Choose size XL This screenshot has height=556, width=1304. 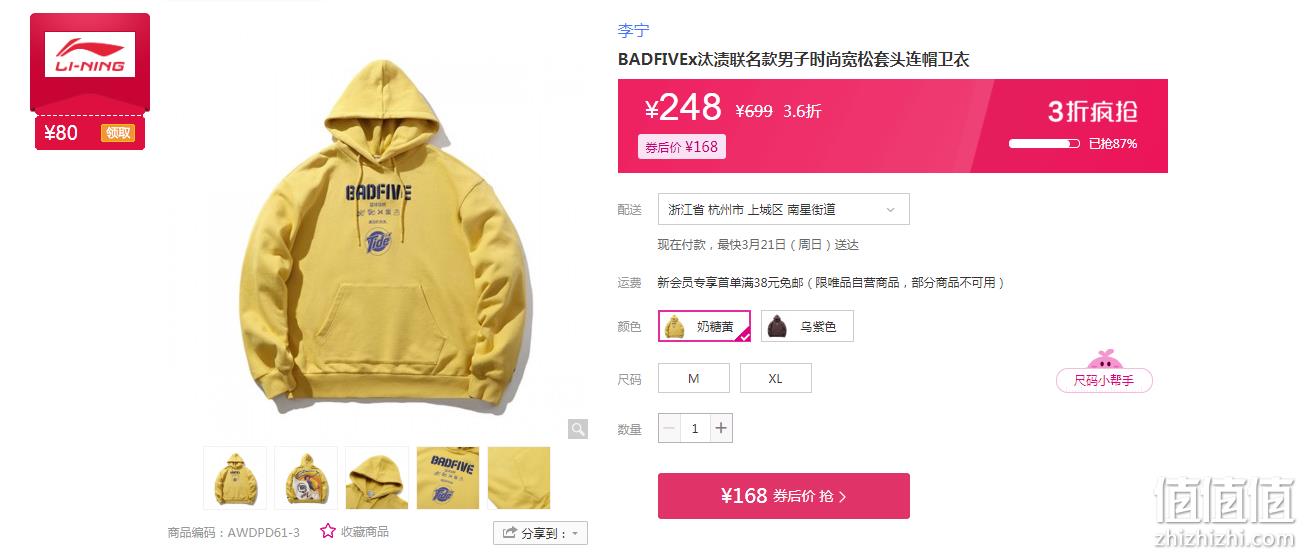pos(776,378)
